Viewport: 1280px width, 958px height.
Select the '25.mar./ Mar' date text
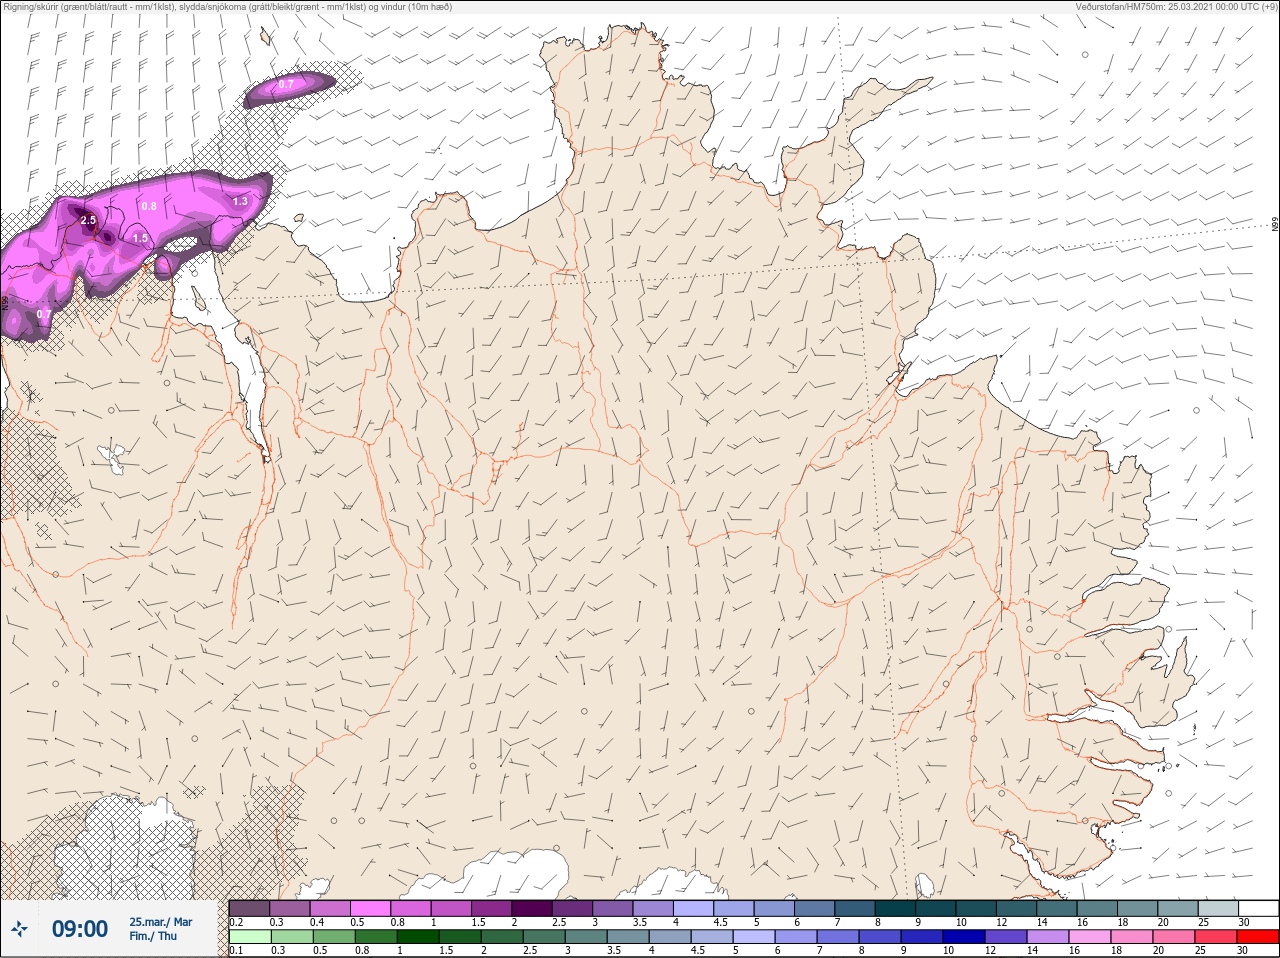pos(161,922)
